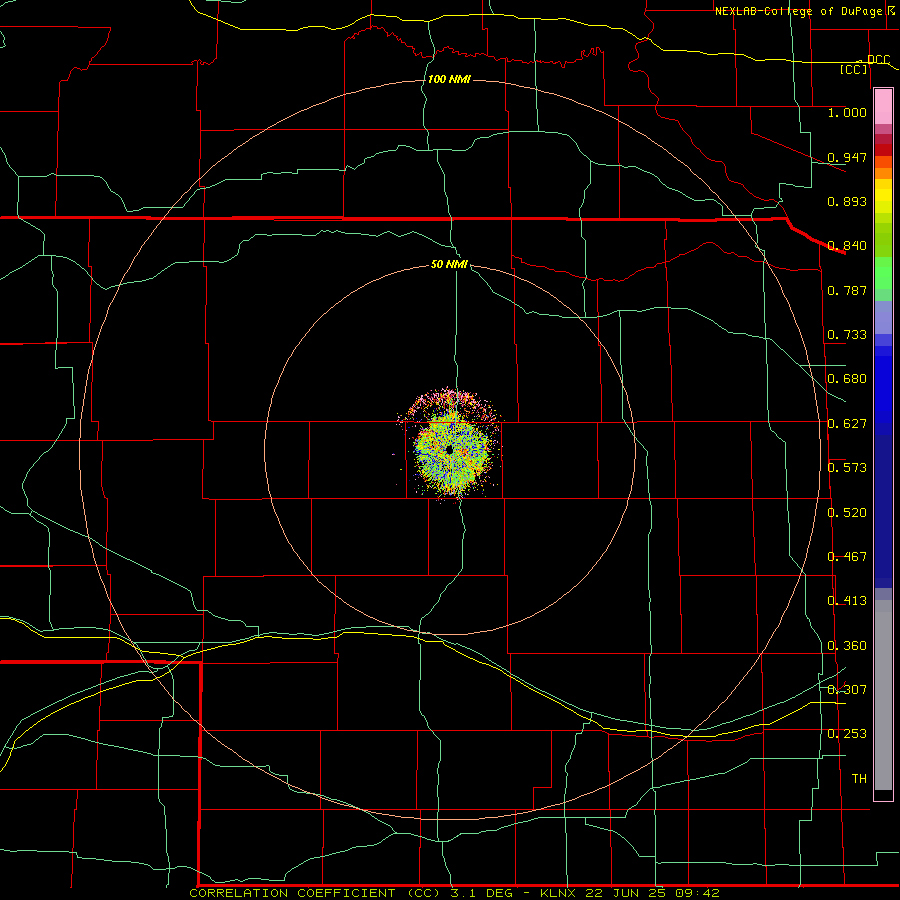Select the 0.893 color scale value
This screenshot has height=900, width=900.
point(847,201)
